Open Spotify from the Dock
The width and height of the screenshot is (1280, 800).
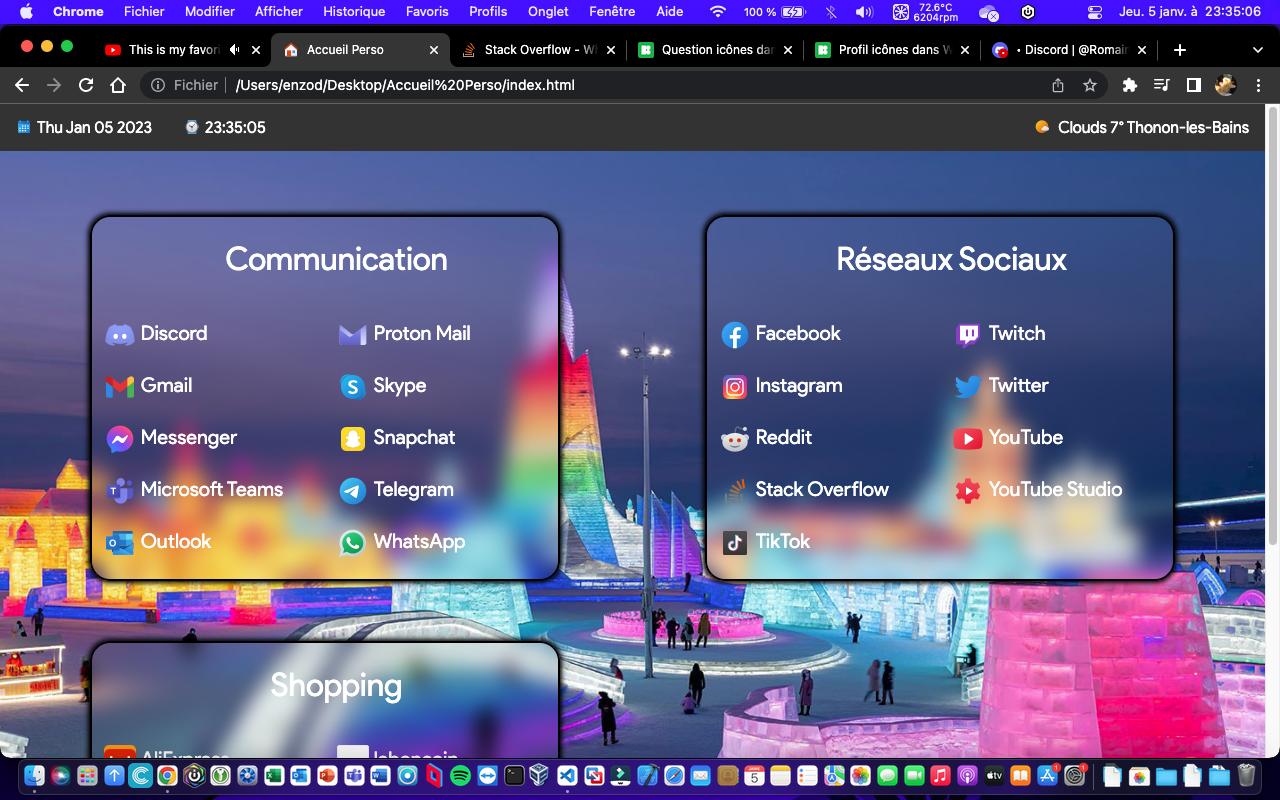tap(460, 775)
